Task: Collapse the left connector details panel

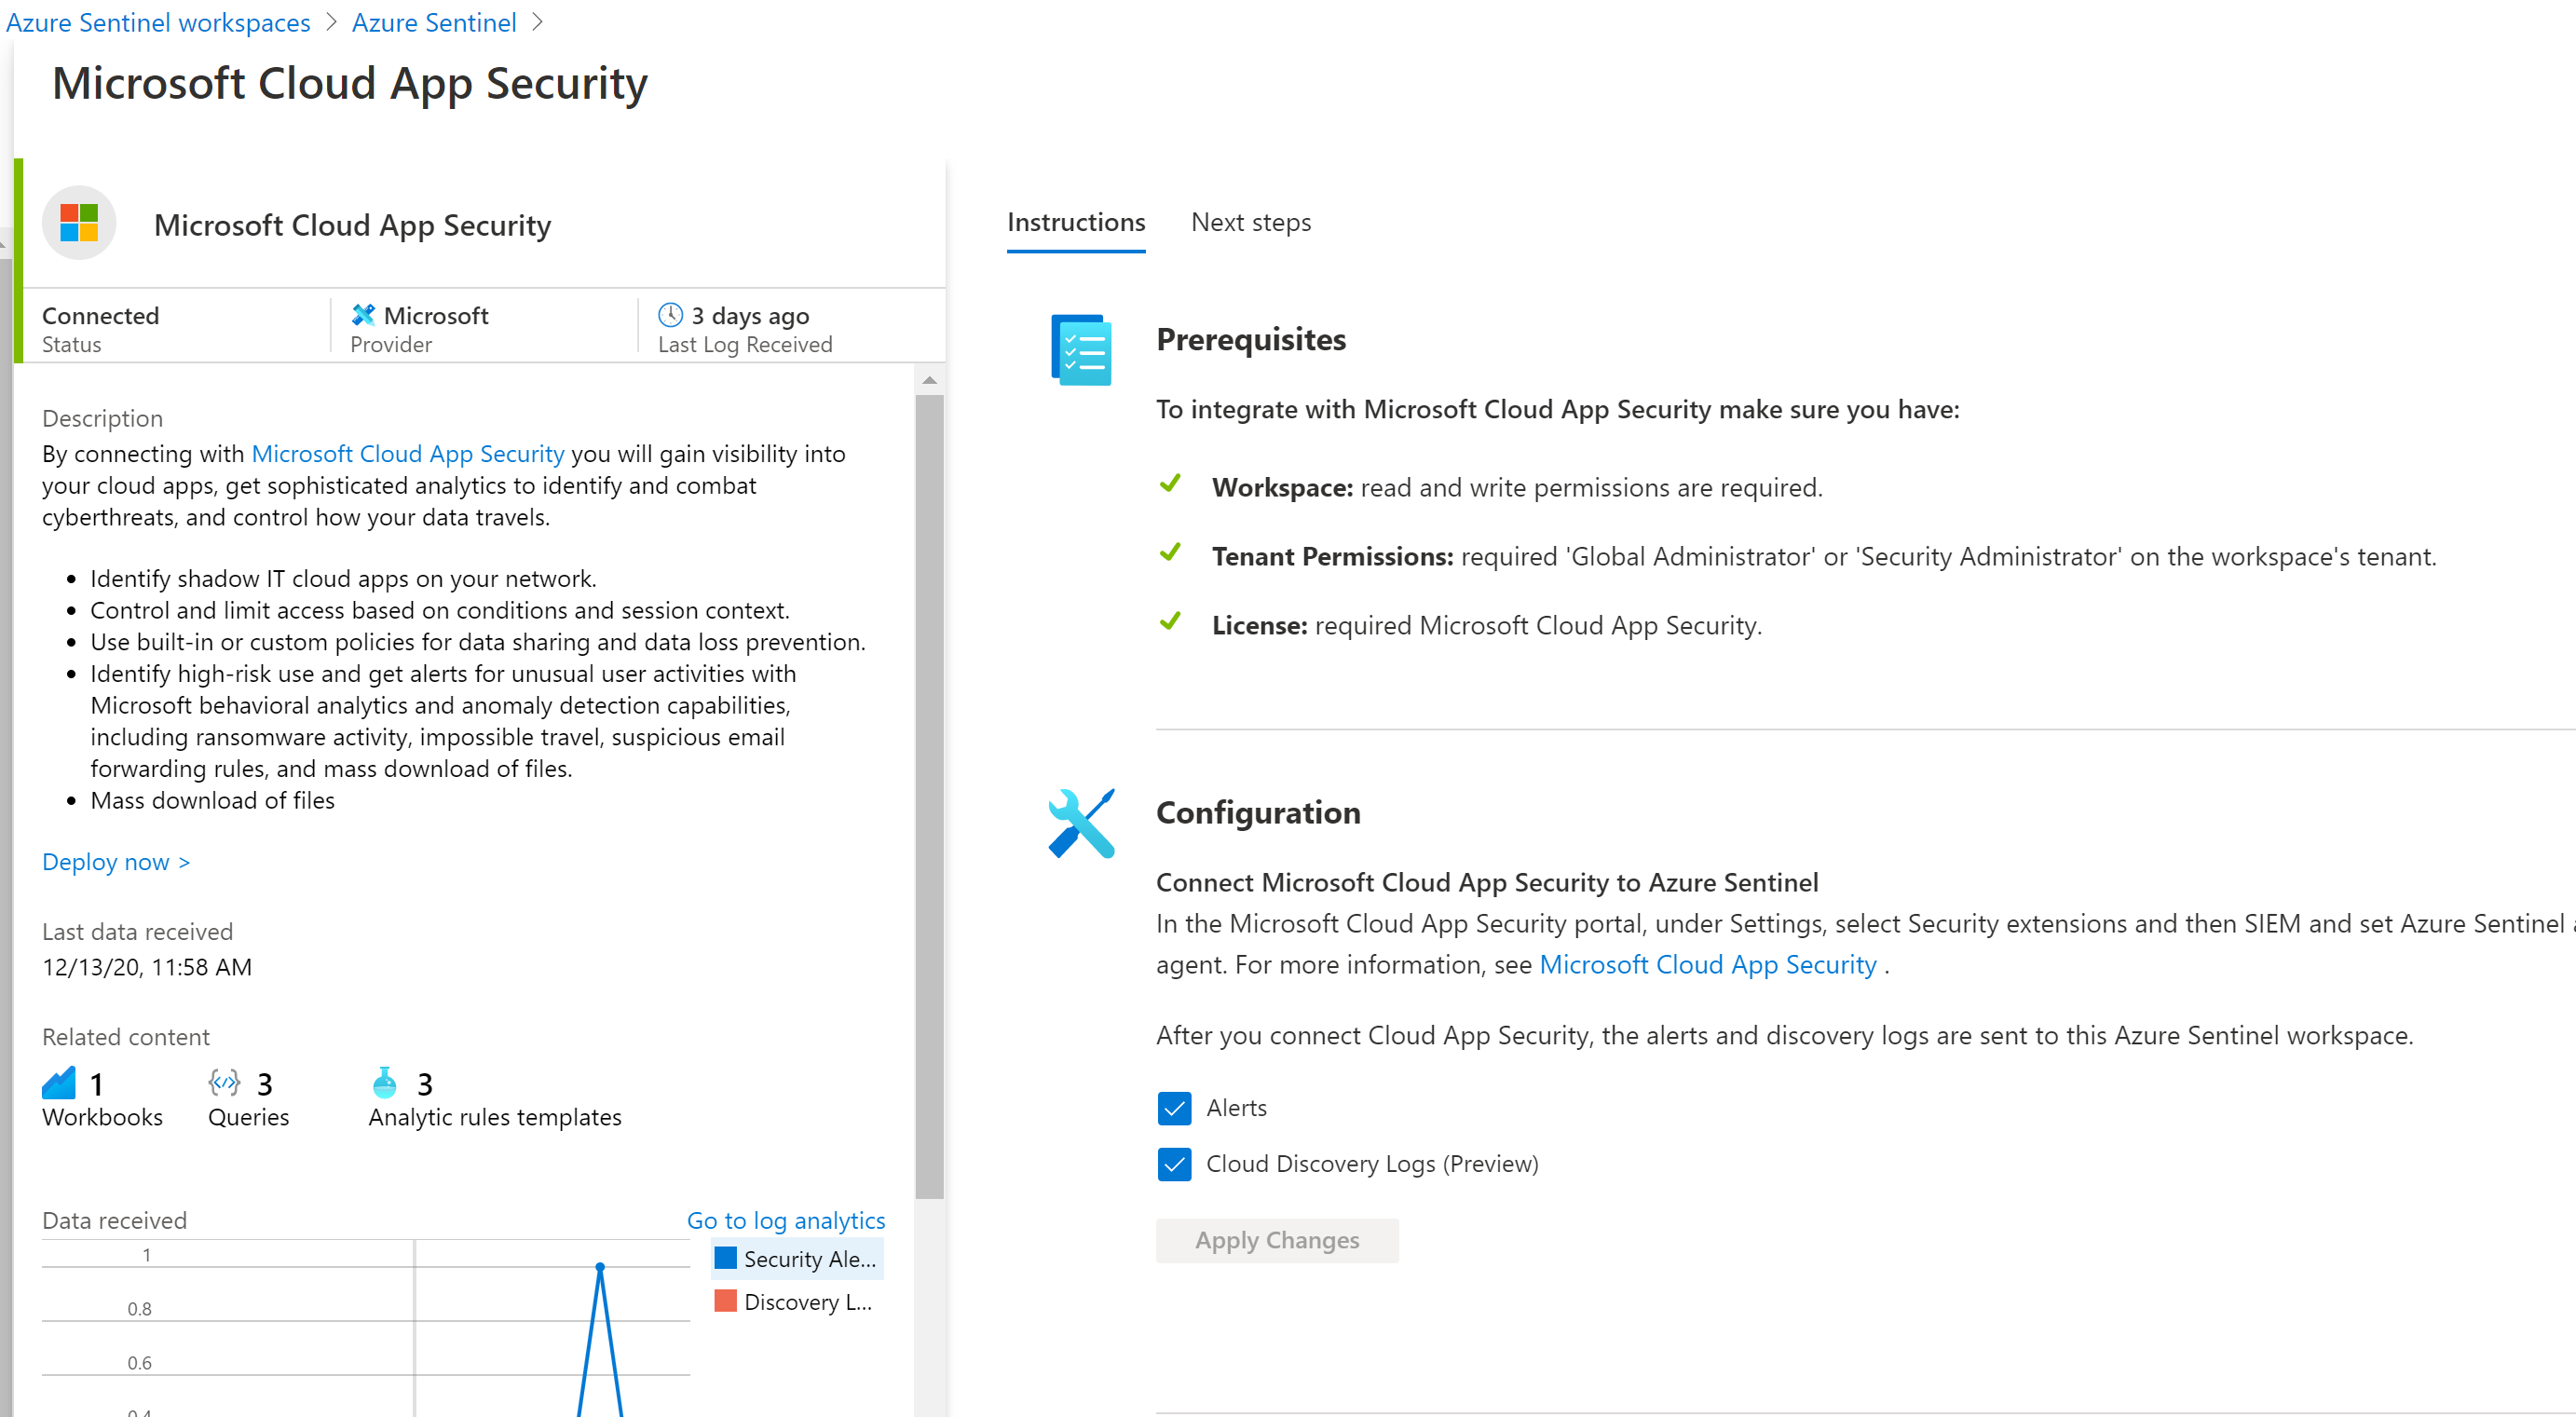Action: pyautogui.click(x=6, y=243)
